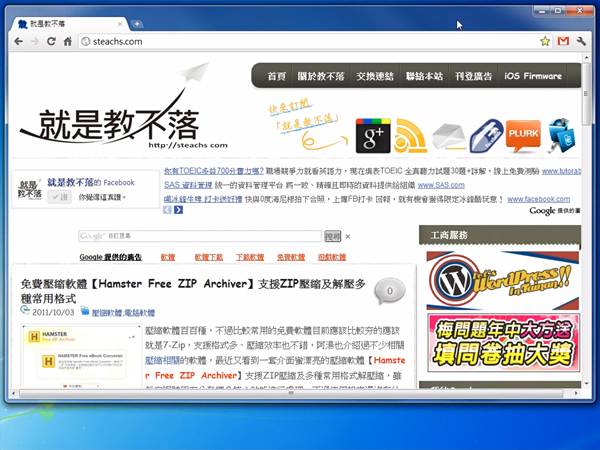Click the vertical scrollbar up arrow
600x450 pixels.
pyautogui.click(x=586, y=57)
